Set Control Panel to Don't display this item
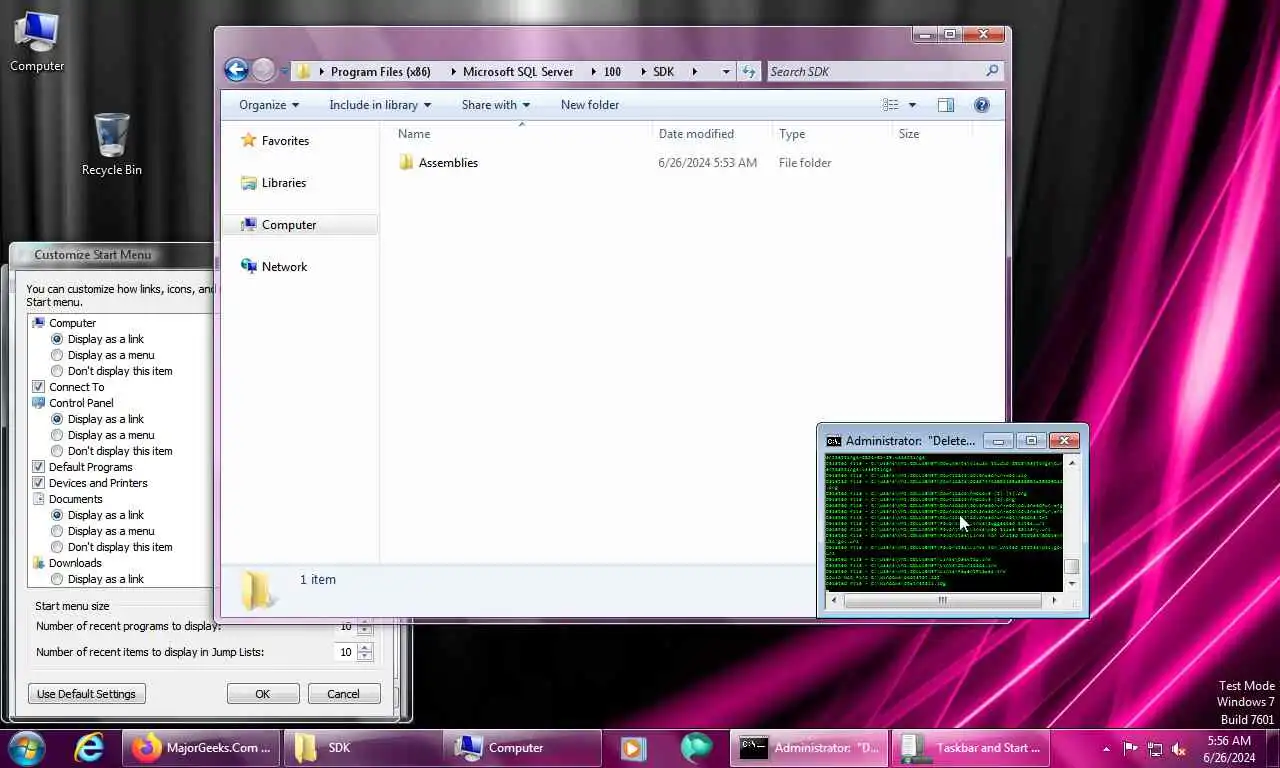 (57, 451)
